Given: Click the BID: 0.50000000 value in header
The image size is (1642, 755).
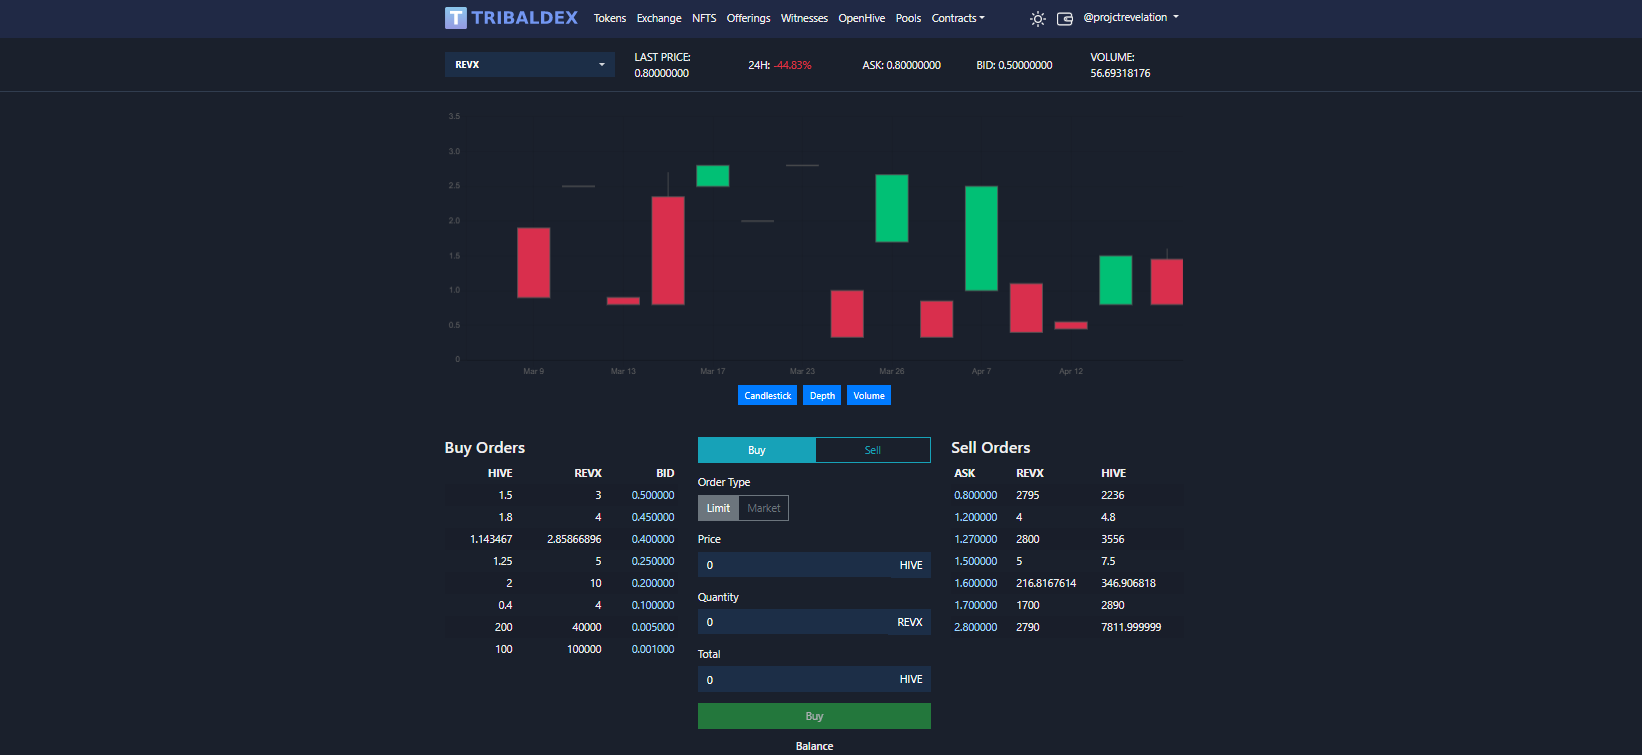Looking at the screenshot, I should point(1014,65).
